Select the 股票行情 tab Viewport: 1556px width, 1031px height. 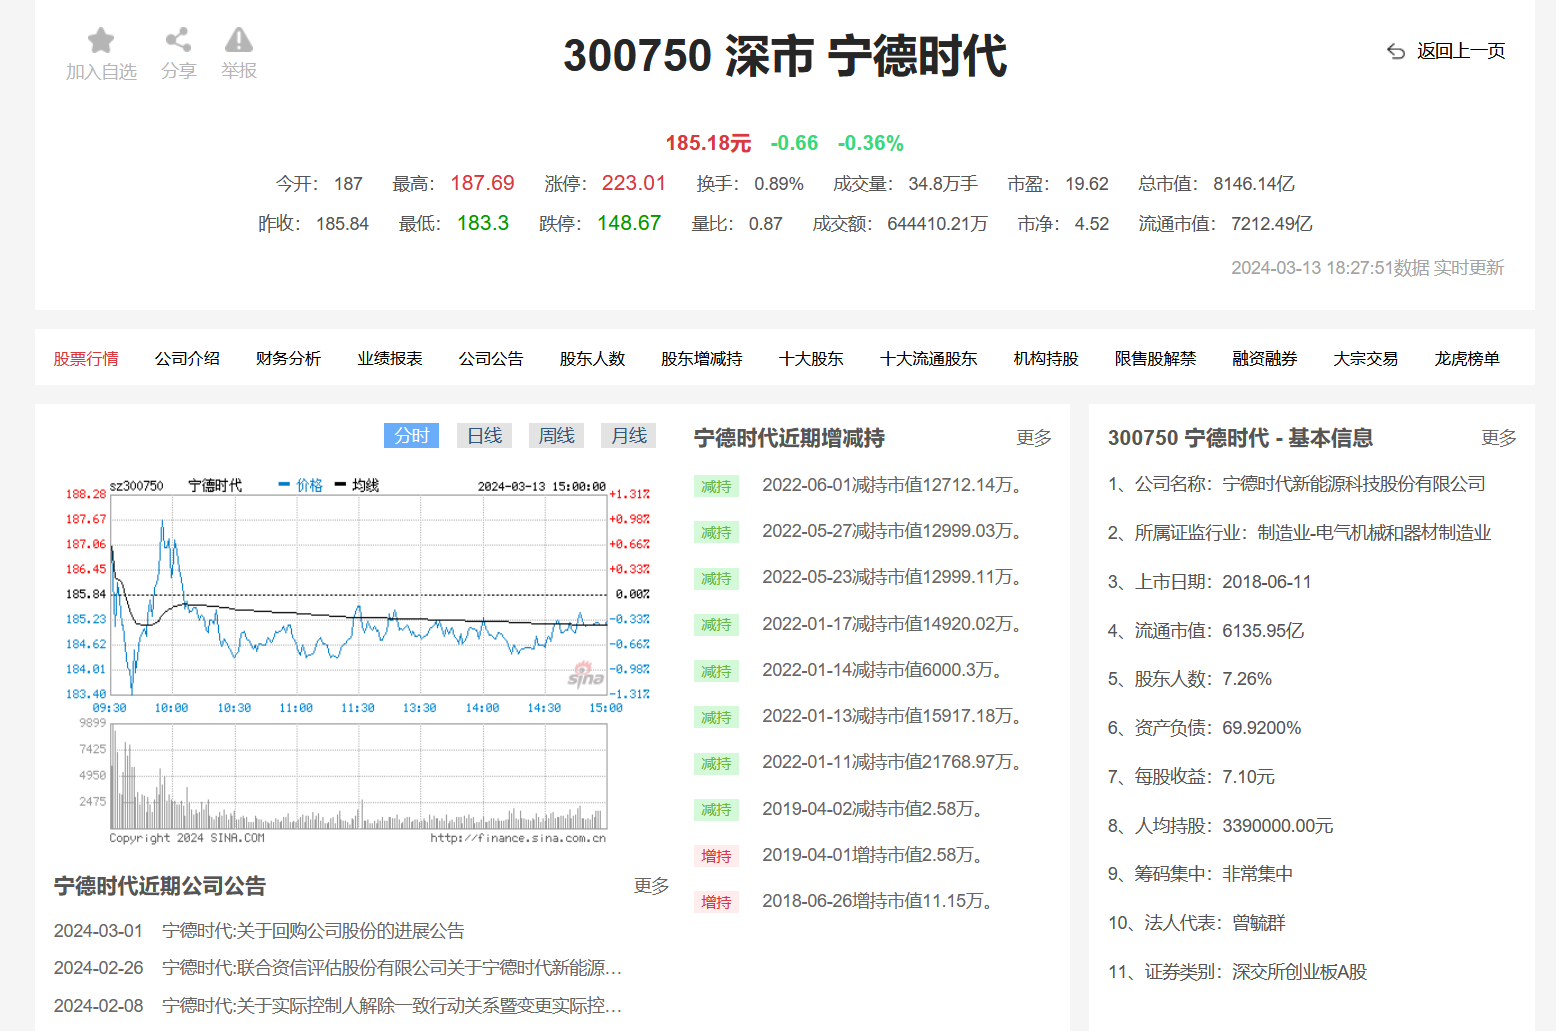[86, 358]
